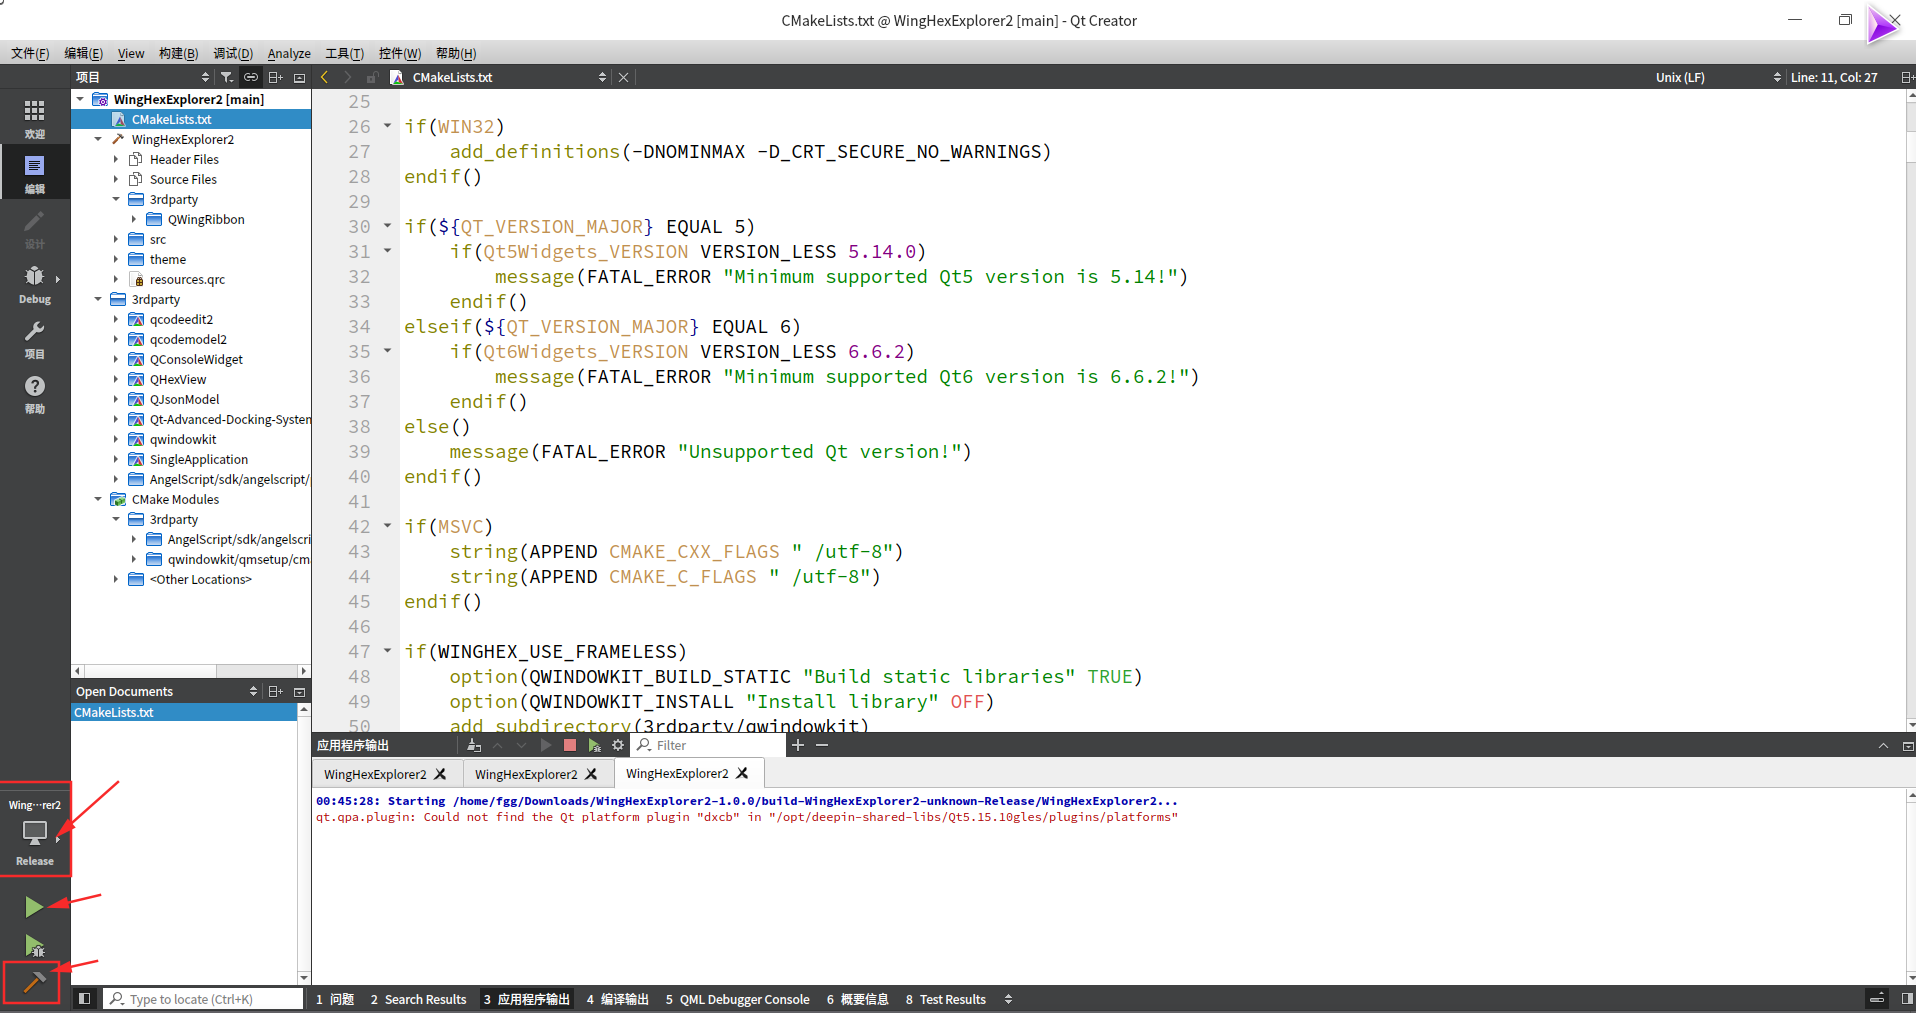Viewport: 1916px width, 1013px height.
Task: Attach debugger to running application
Action: coord(594,745)
